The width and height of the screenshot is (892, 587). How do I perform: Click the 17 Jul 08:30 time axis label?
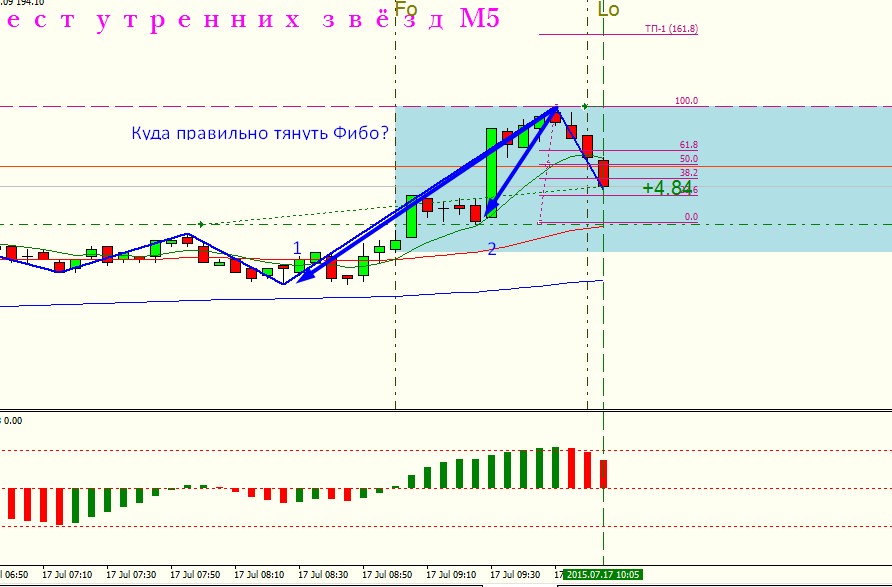coord(323,574)
